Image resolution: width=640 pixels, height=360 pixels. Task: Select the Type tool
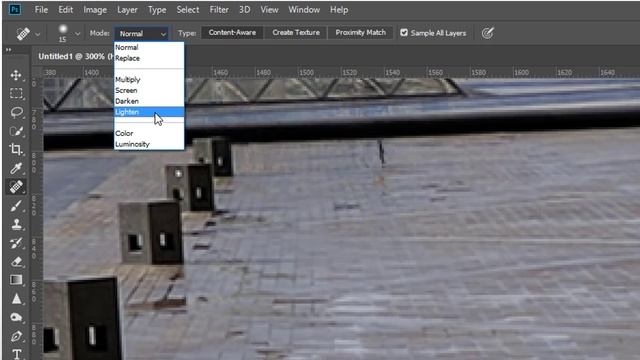[17, 354]
